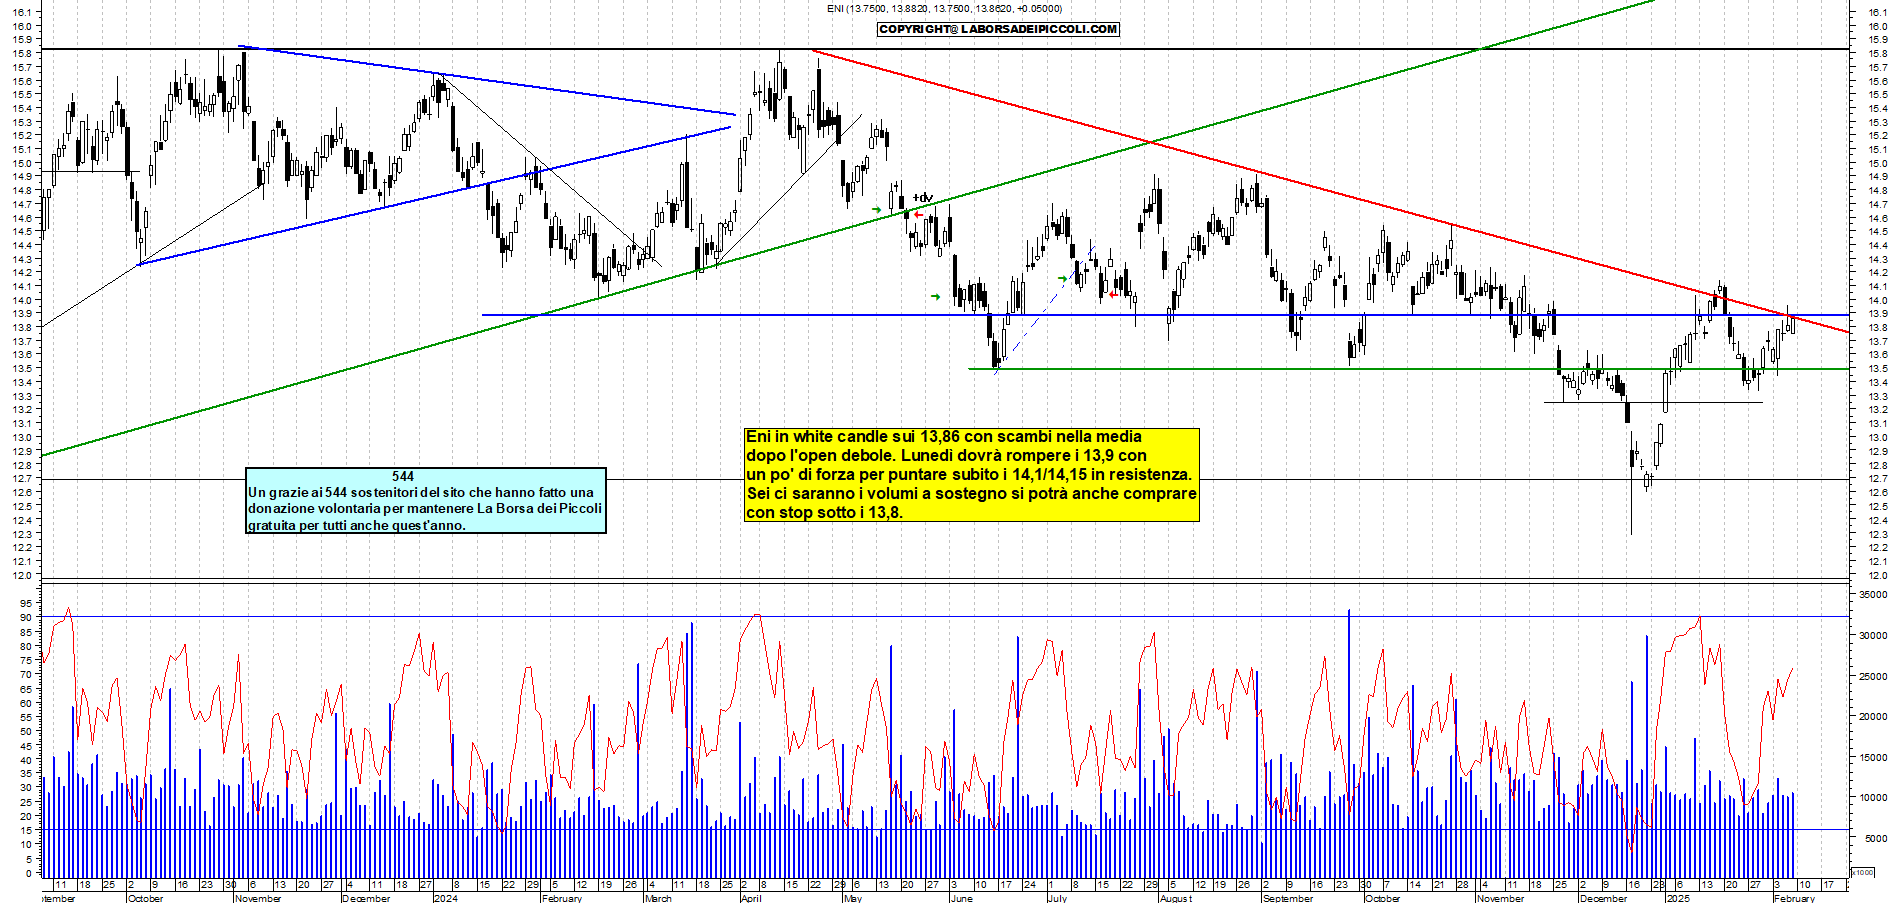The width and height of the screenshot is (1890, 903).
Task: Click the 20000 volume scale value
Action: (x=1873, y=716)
